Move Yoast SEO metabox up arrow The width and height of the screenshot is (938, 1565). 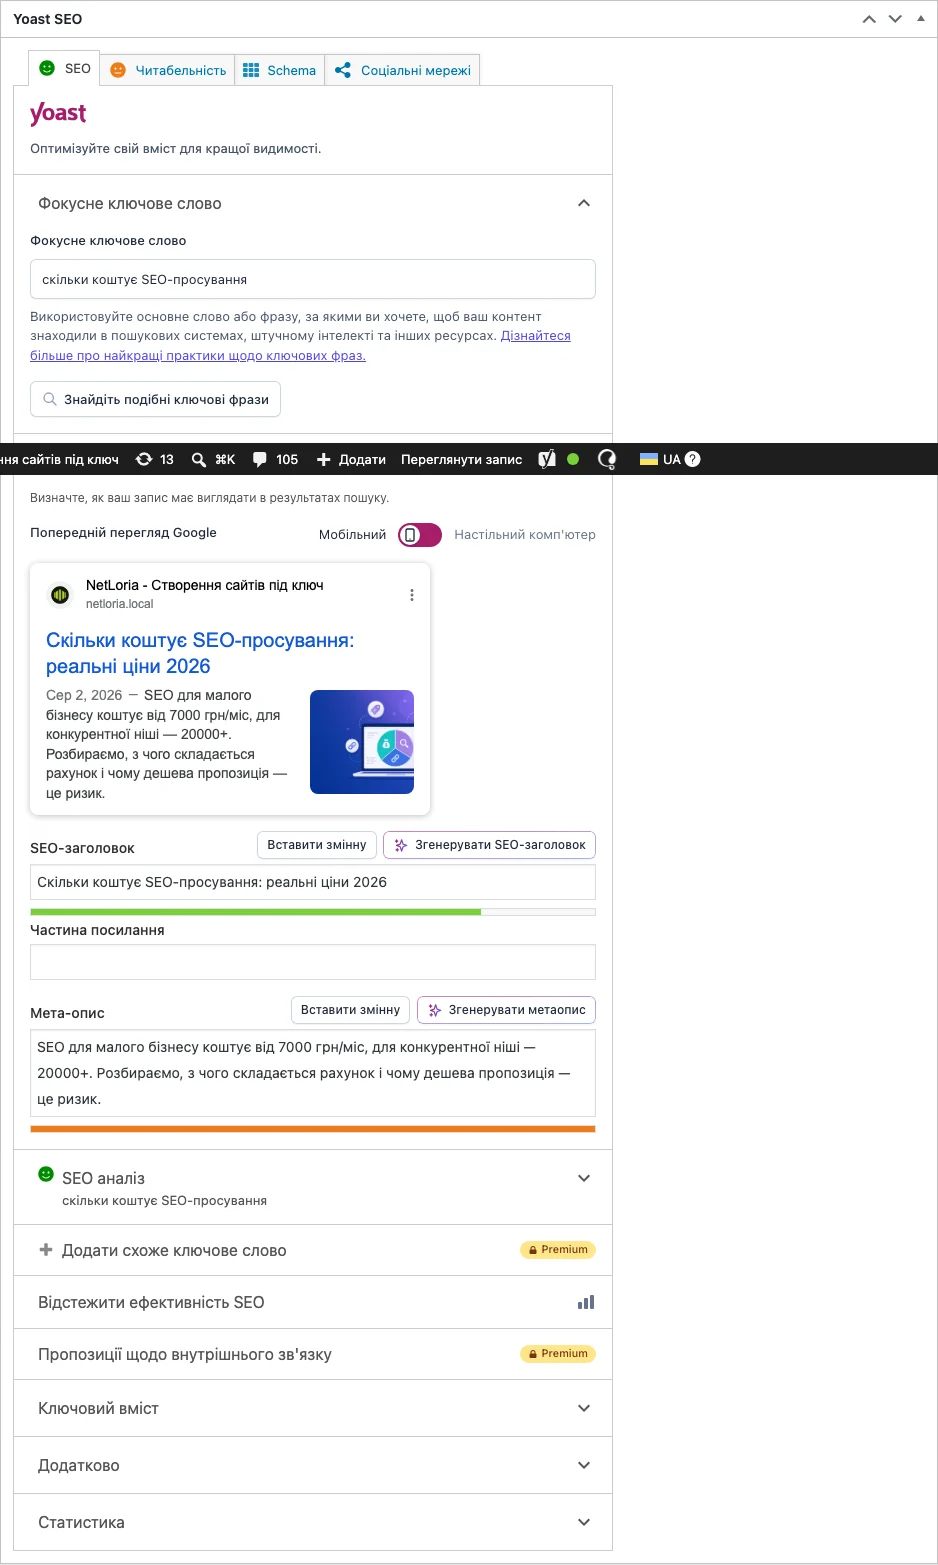tap(869, 19)
